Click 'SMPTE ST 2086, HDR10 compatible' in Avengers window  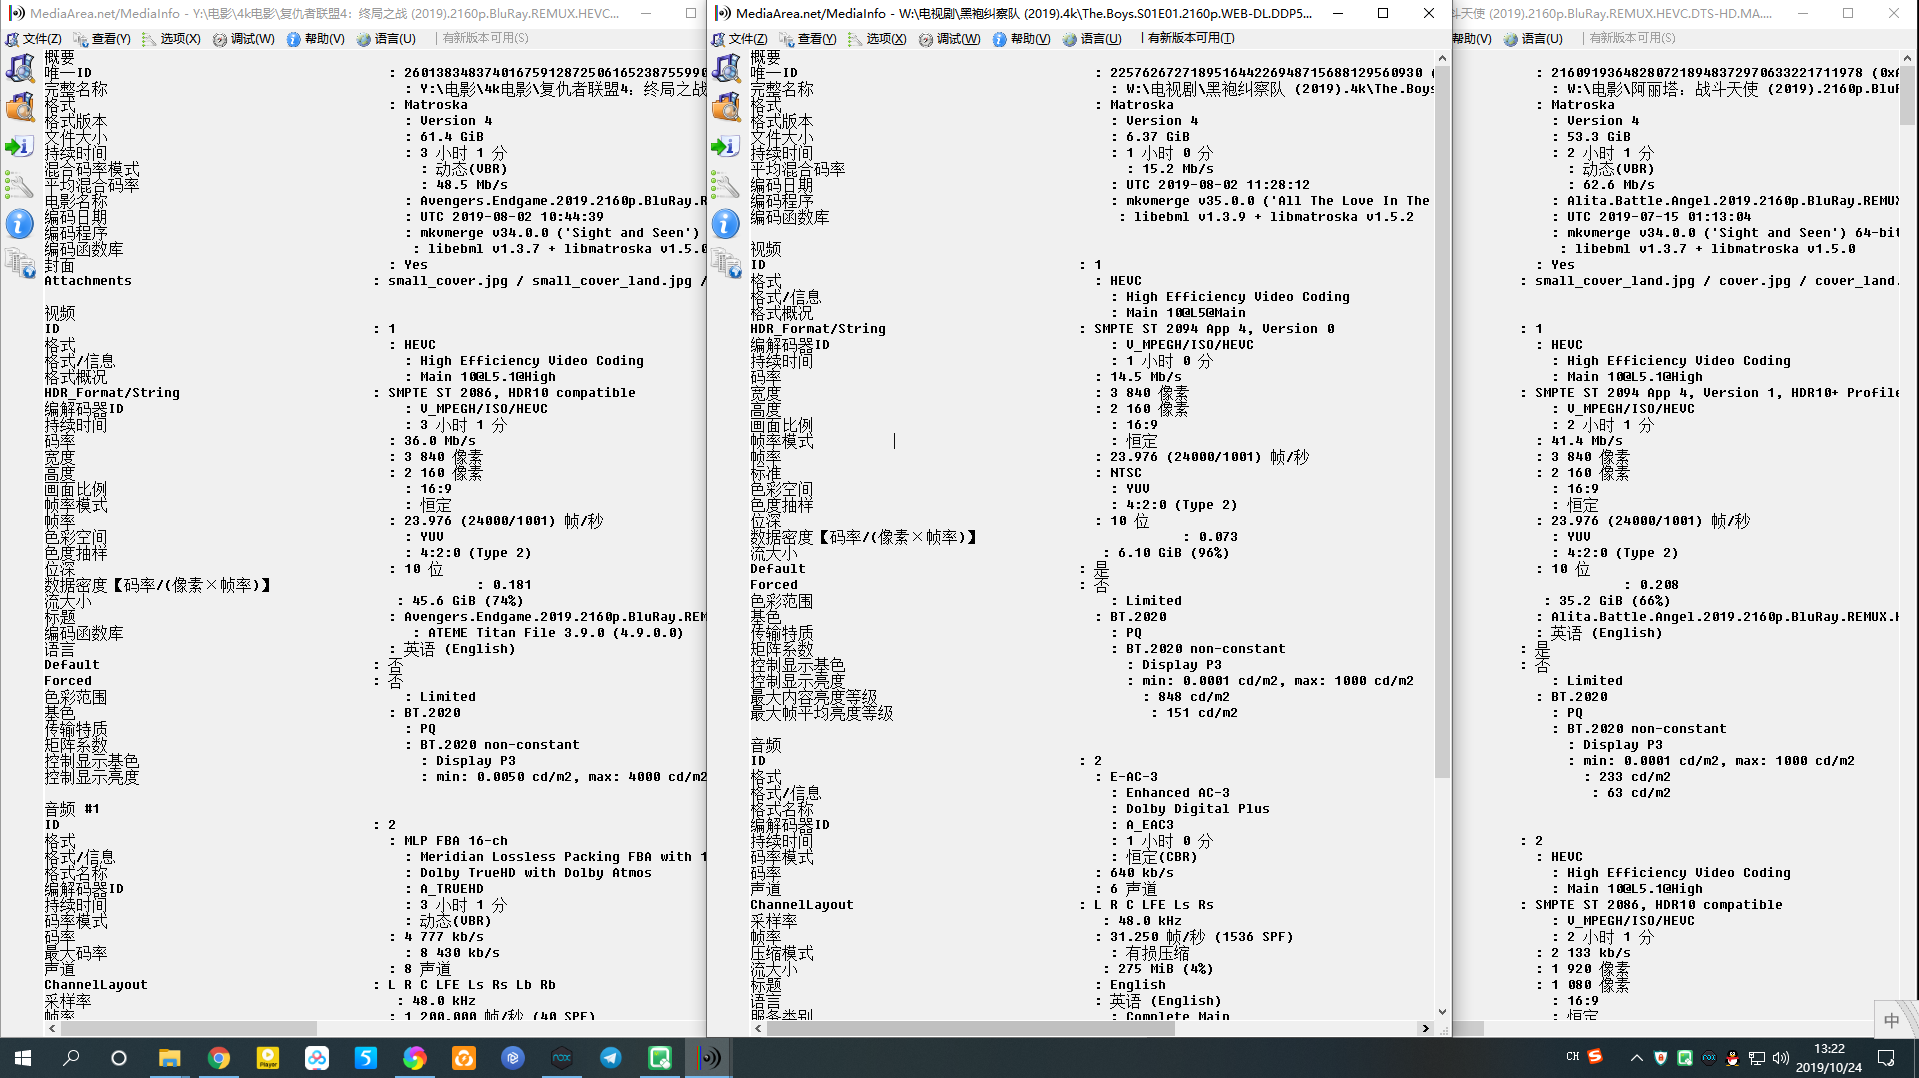(x=512, y=393)
